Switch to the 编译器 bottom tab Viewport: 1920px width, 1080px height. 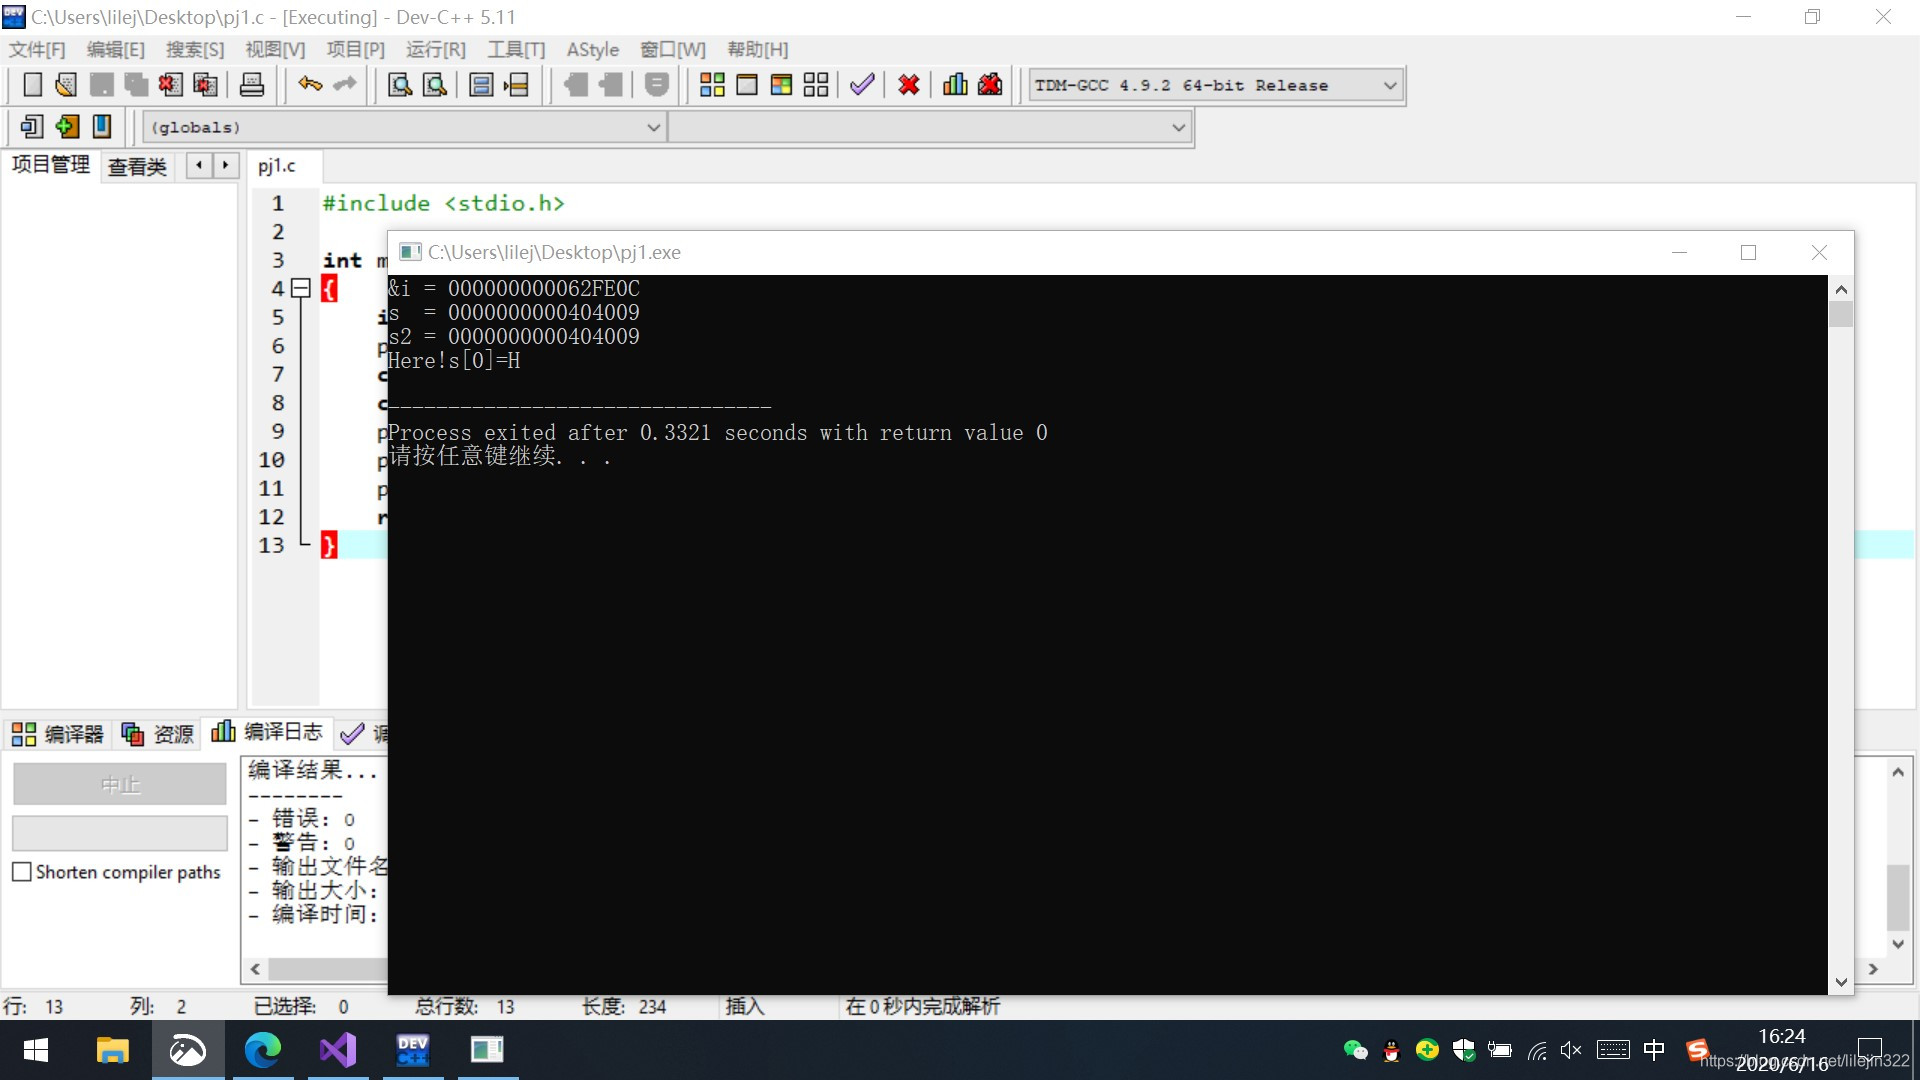click(57, 734)
